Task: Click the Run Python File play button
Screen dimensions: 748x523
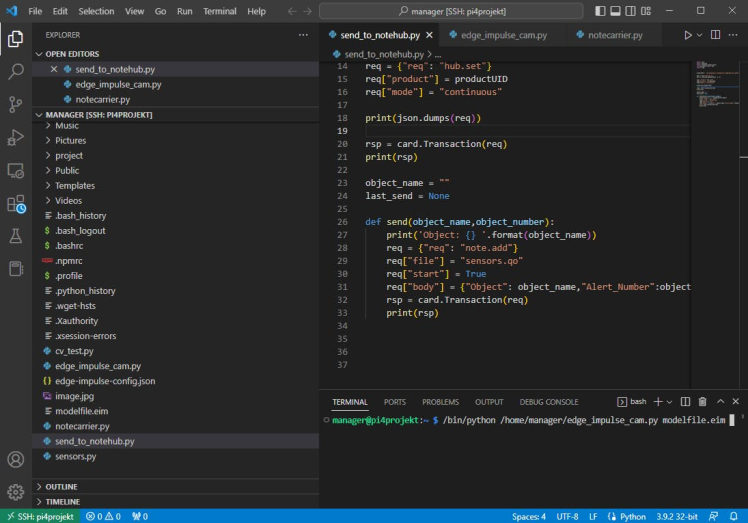Action: pyautogui.click(x=687, y=35)
